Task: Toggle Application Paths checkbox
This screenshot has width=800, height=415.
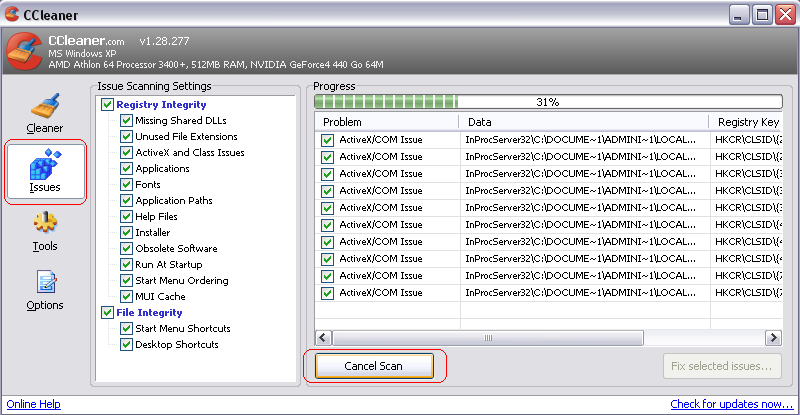Action: [x=126, y=201]
